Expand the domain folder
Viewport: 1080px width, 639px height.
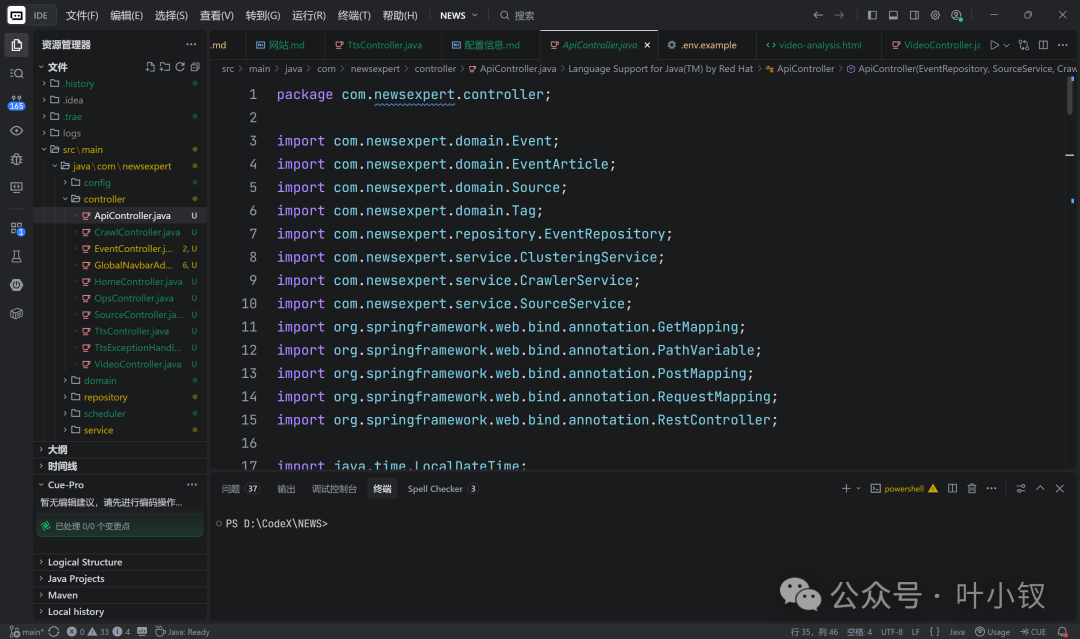[100, 381]
